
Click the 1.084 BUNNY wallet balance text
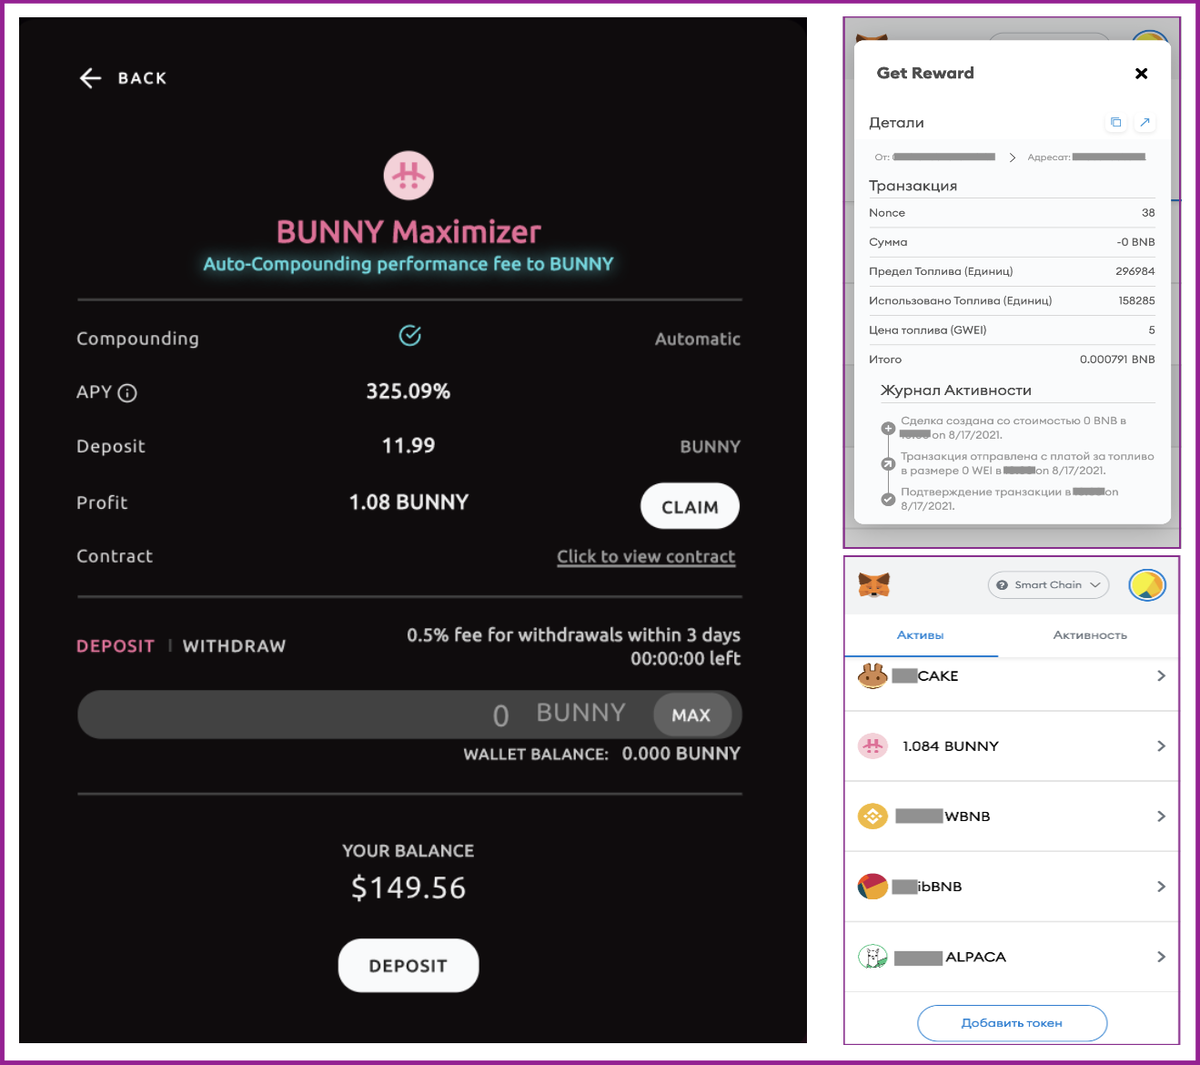(950, 746)
